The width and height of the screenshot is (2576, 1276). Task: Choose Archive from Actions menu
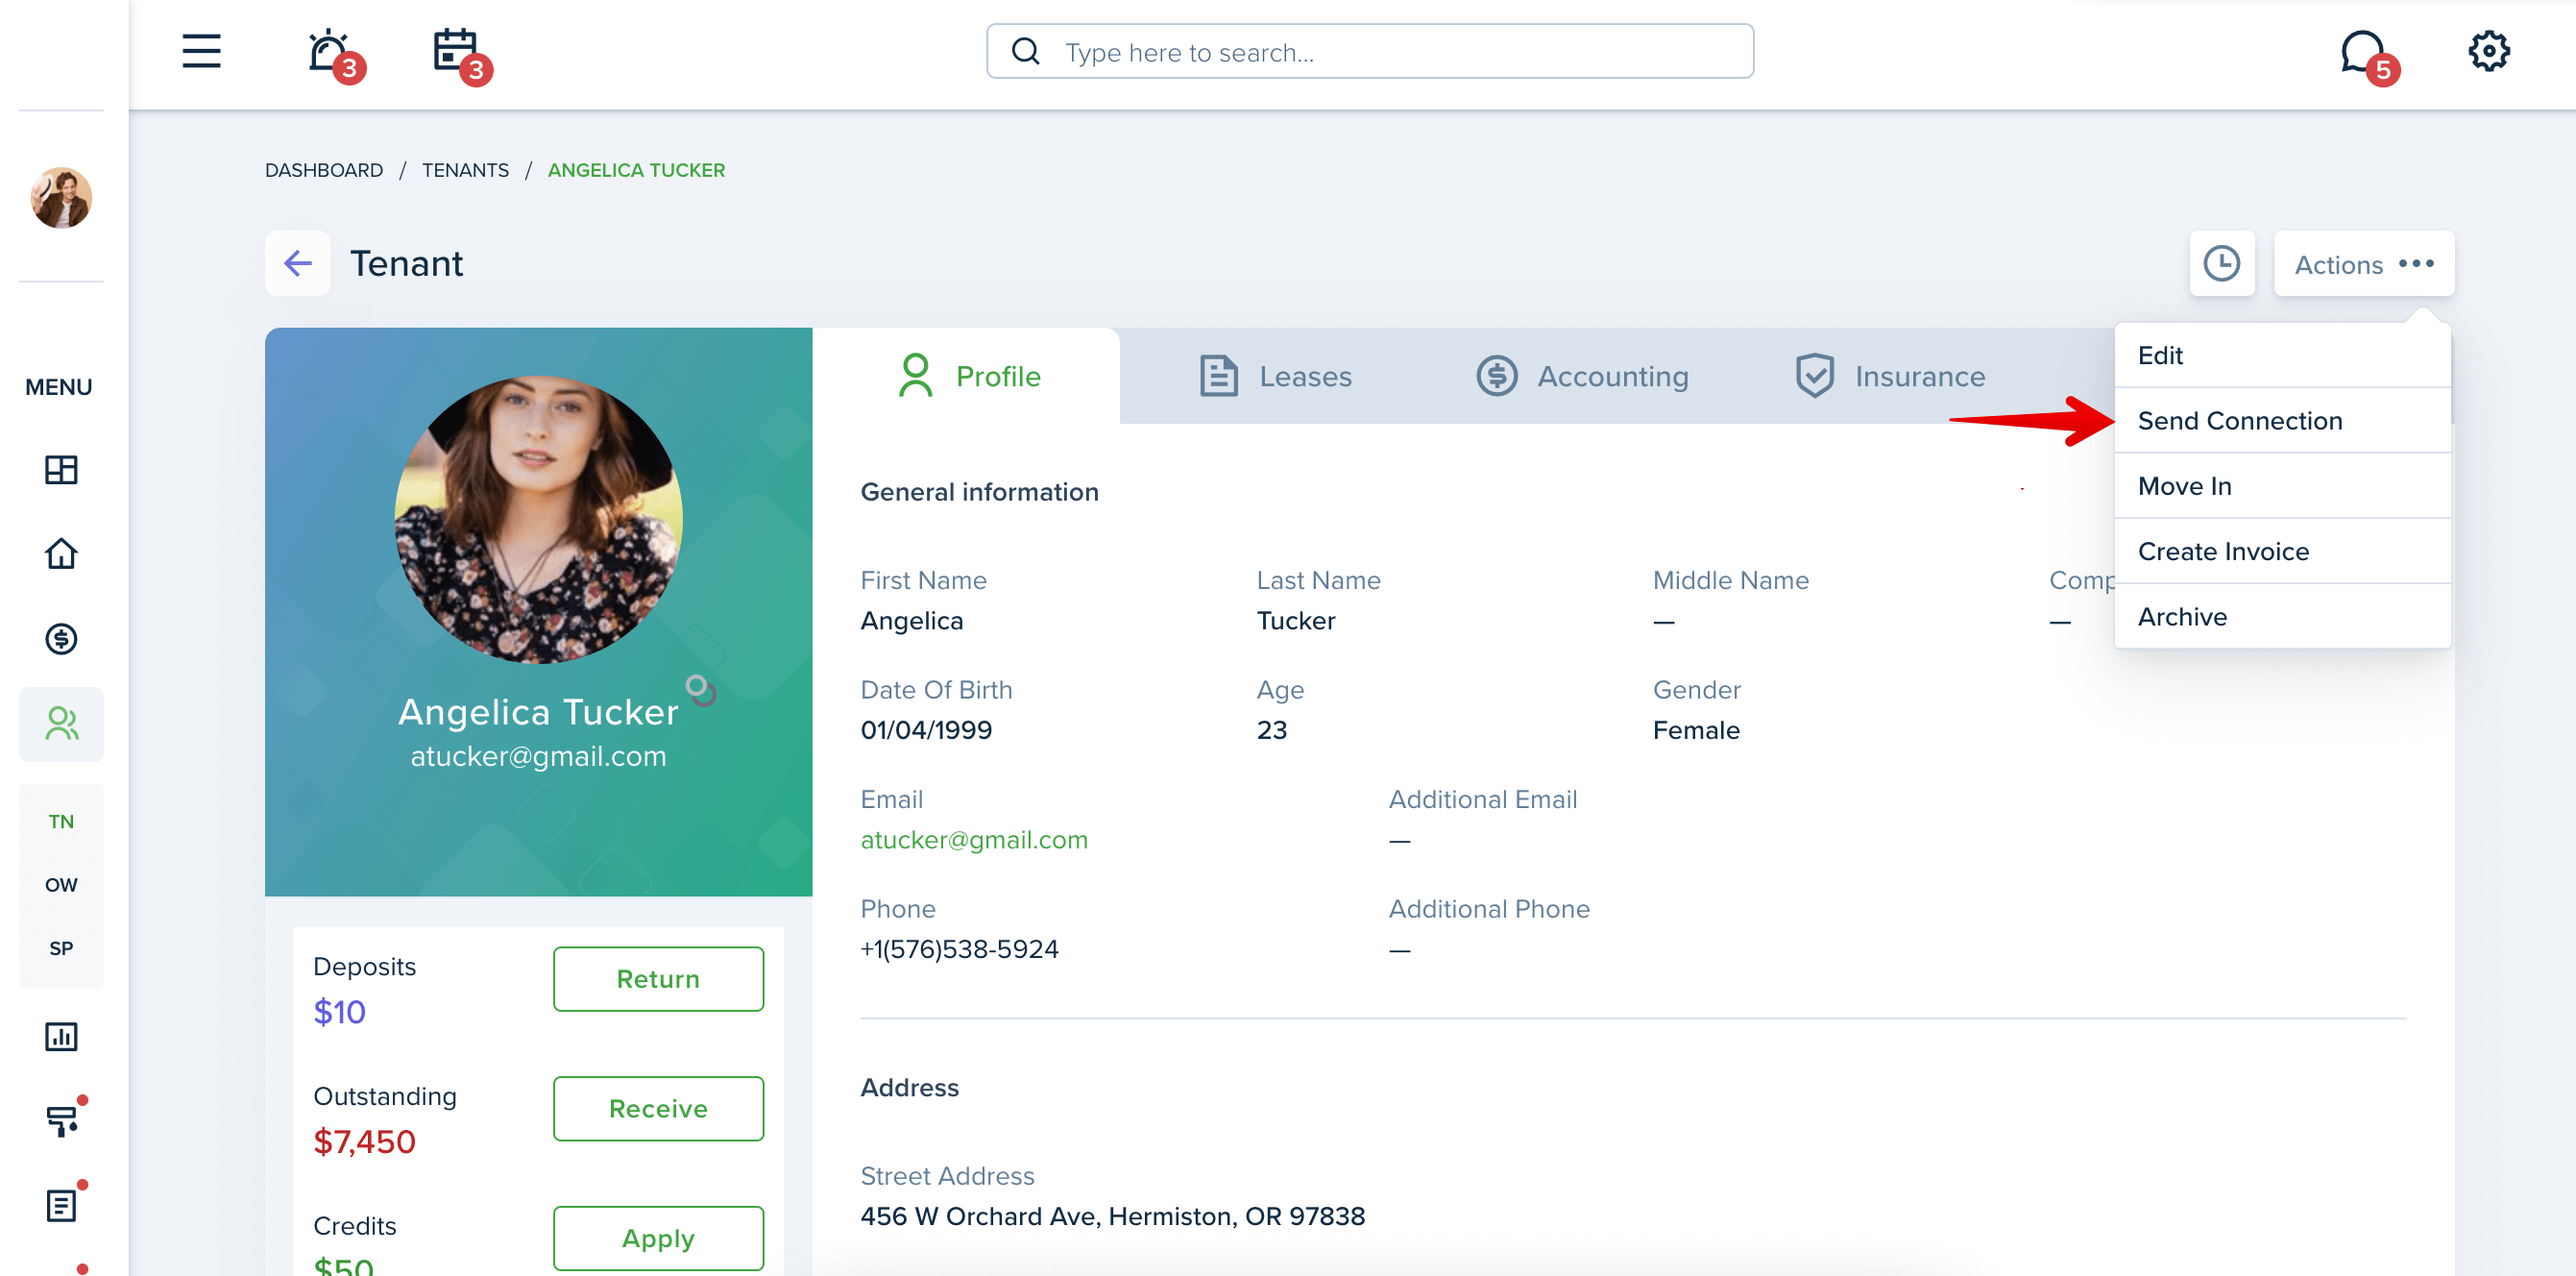pyautogui.click(x=2282, y=616)
